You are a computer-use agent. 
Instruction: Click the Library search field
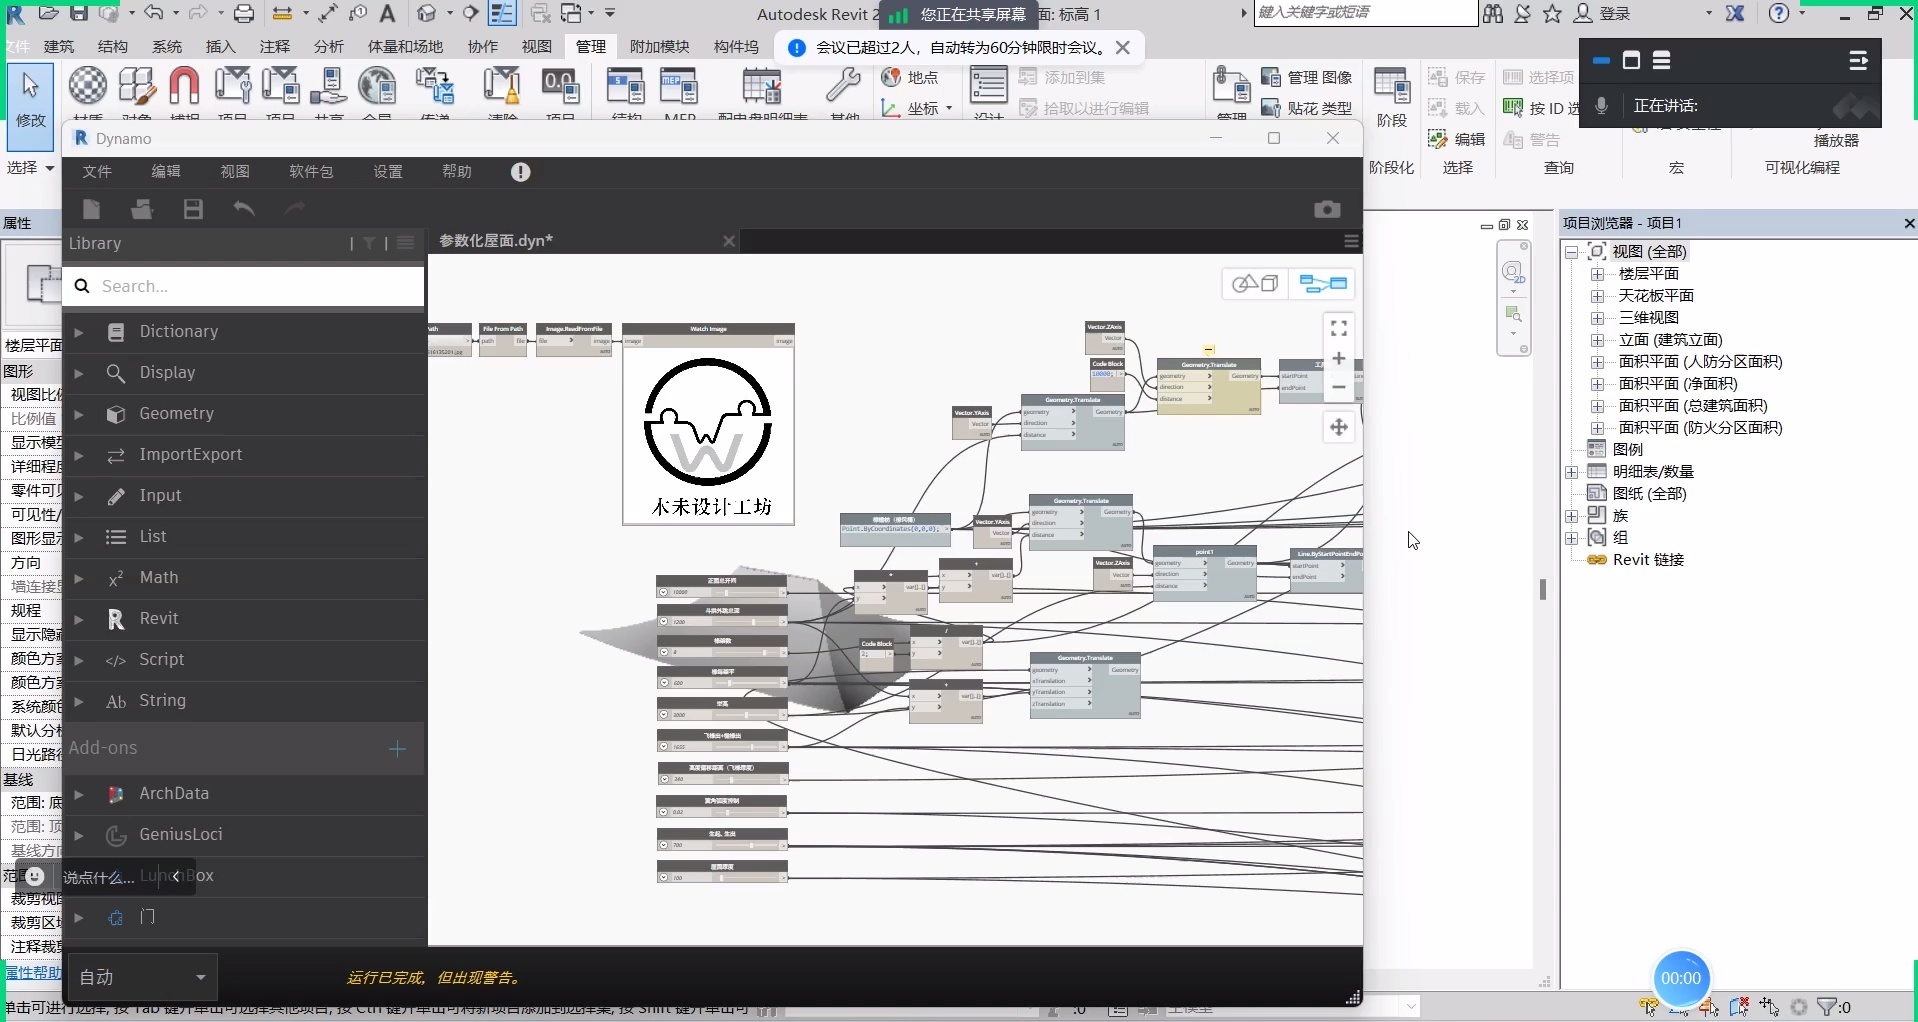[255, 287]
